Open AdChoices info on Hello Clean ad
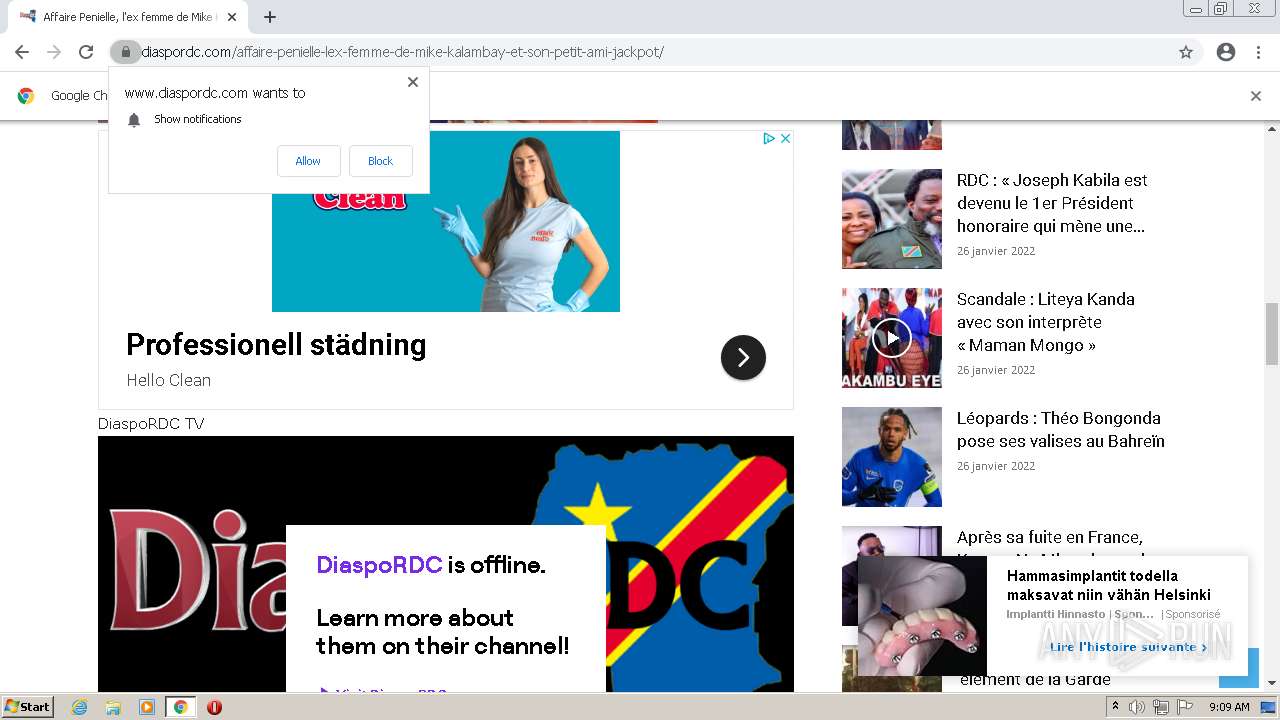This screenshot has height=720, width=1280. pyautogui.click(x=769, y=139)
